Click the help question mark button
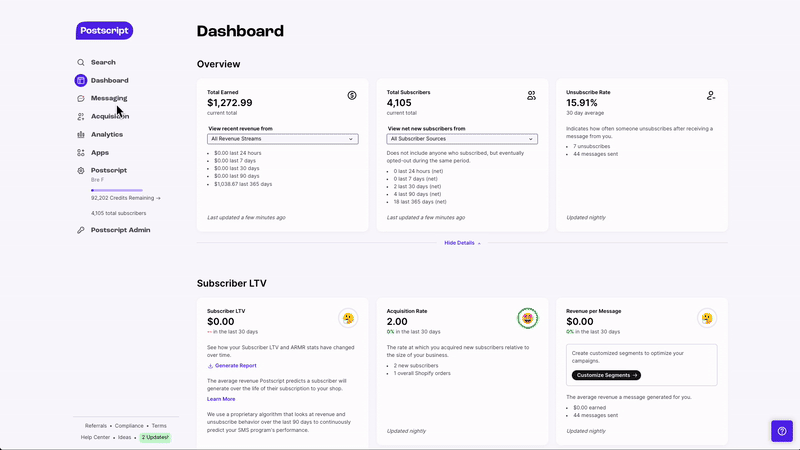 click(x=782, y=431)
